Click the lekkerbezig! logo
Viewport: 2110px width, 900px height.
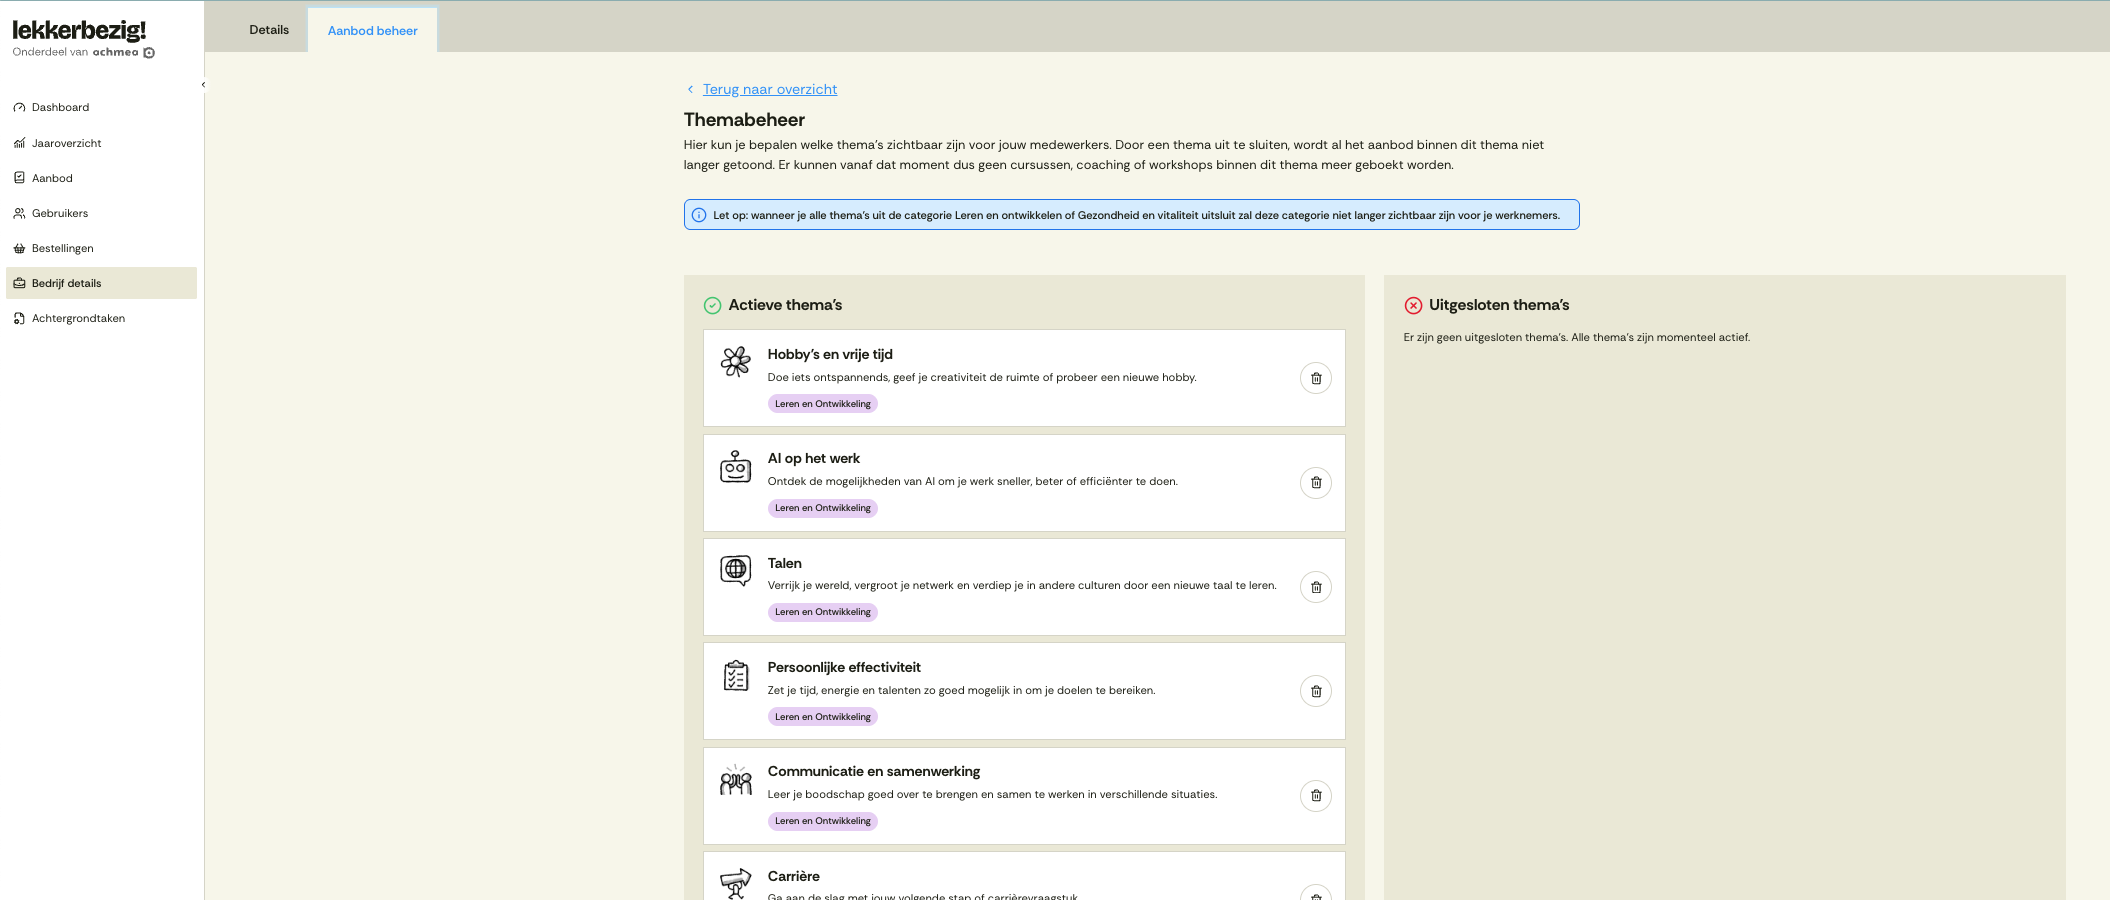tap(79, 31)
